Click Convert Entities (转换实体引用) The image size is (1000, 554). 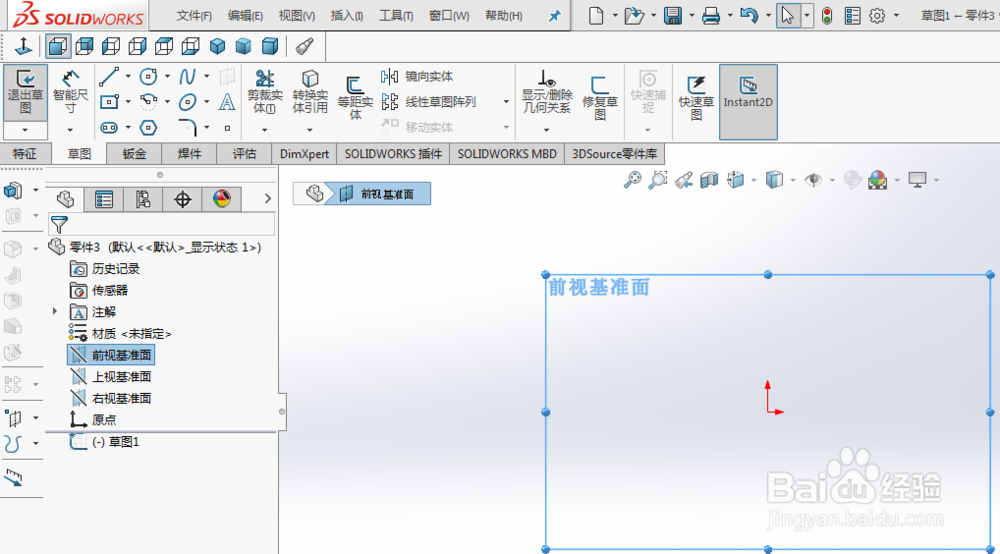(310, 92)
